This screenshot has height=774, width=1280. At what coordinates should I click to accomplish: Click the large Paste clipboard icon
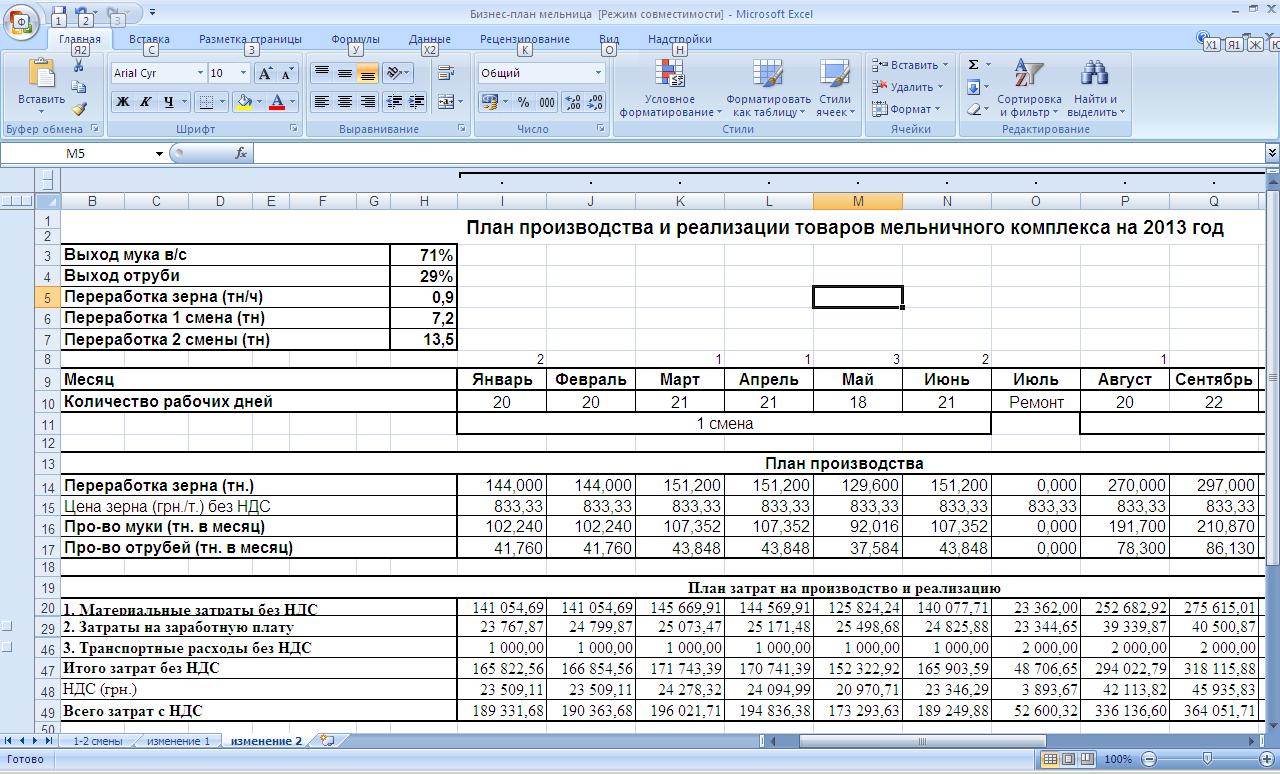pos(41,74)
